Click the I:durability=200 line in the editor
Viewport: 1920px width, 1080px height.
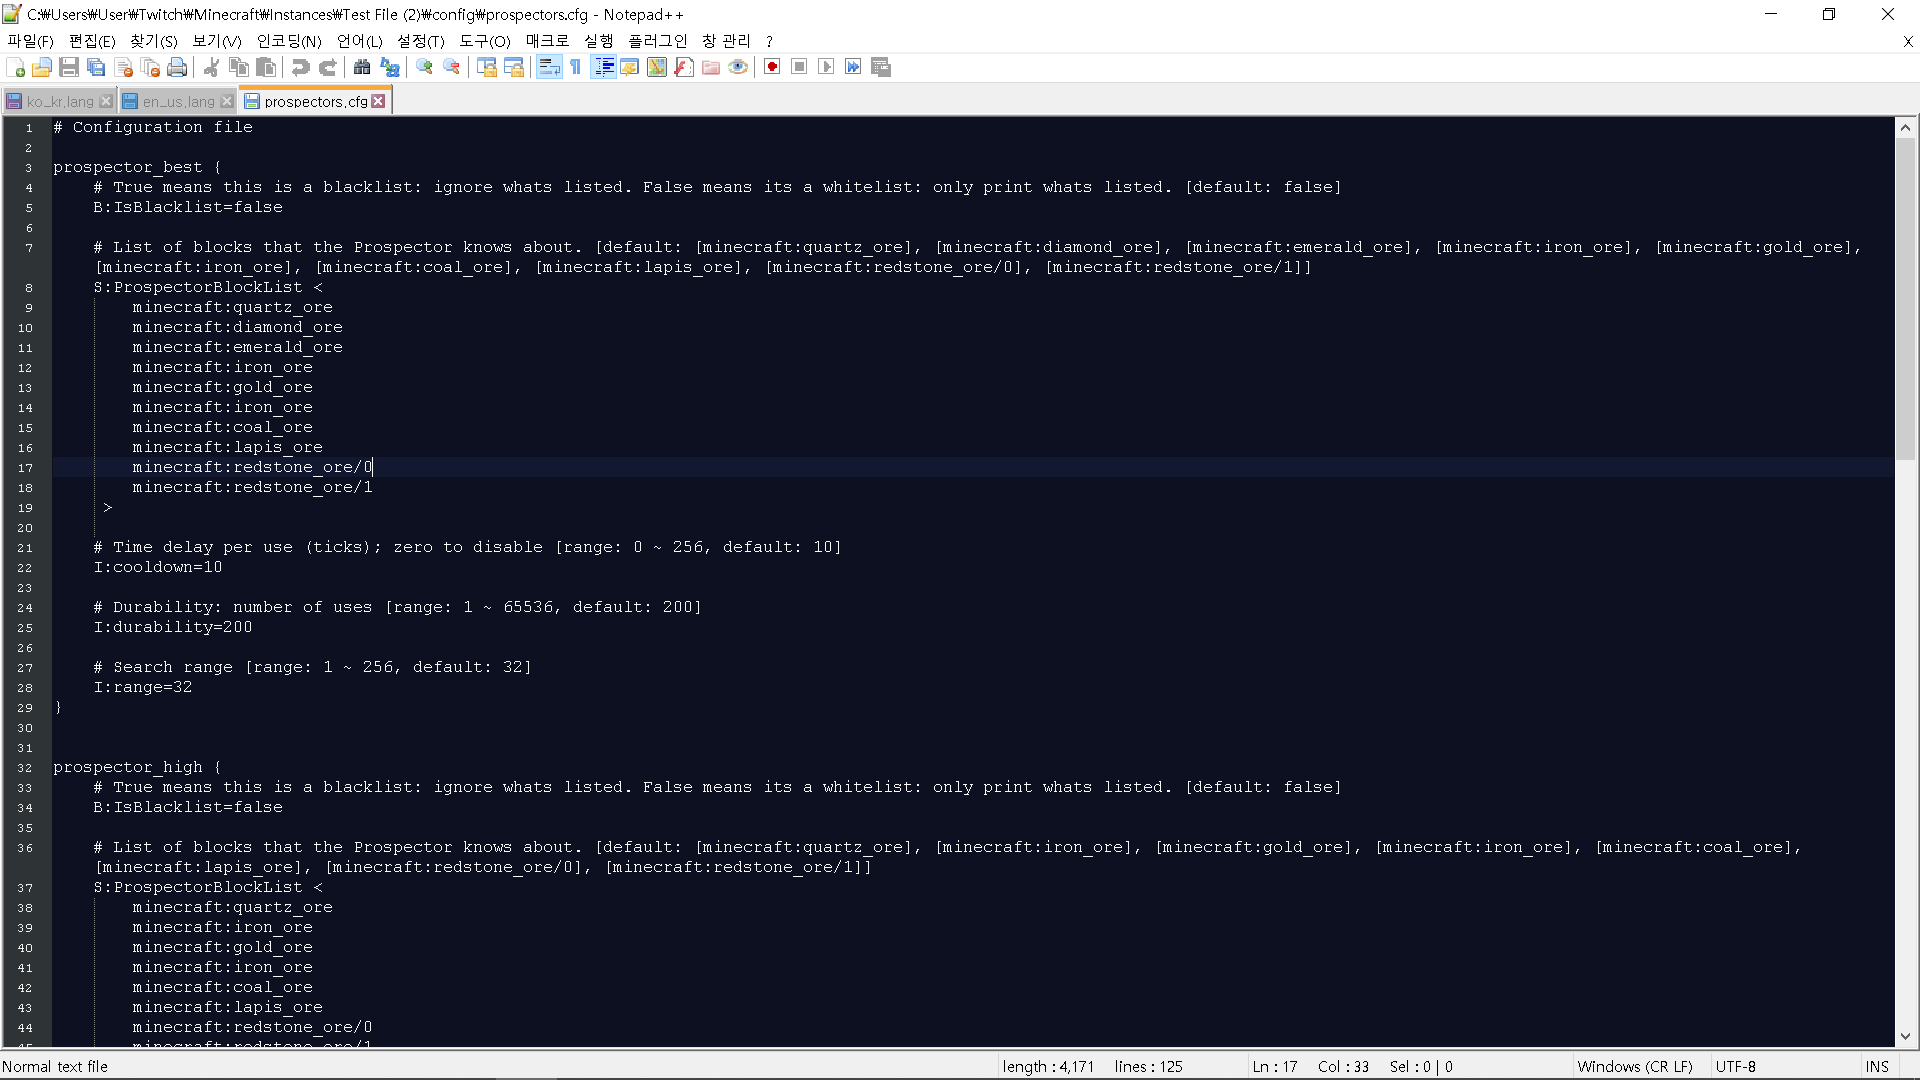(173, 627)
